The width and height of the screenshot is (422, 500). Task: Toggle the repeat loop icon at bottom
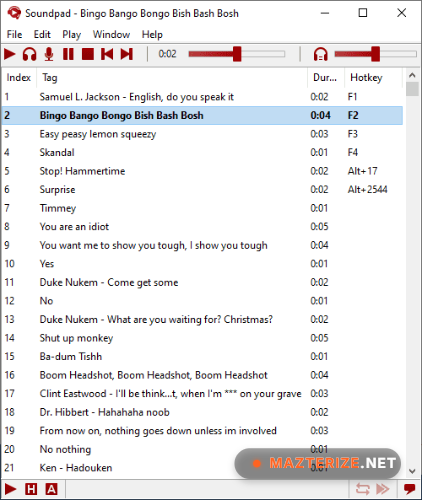[363, 489]
